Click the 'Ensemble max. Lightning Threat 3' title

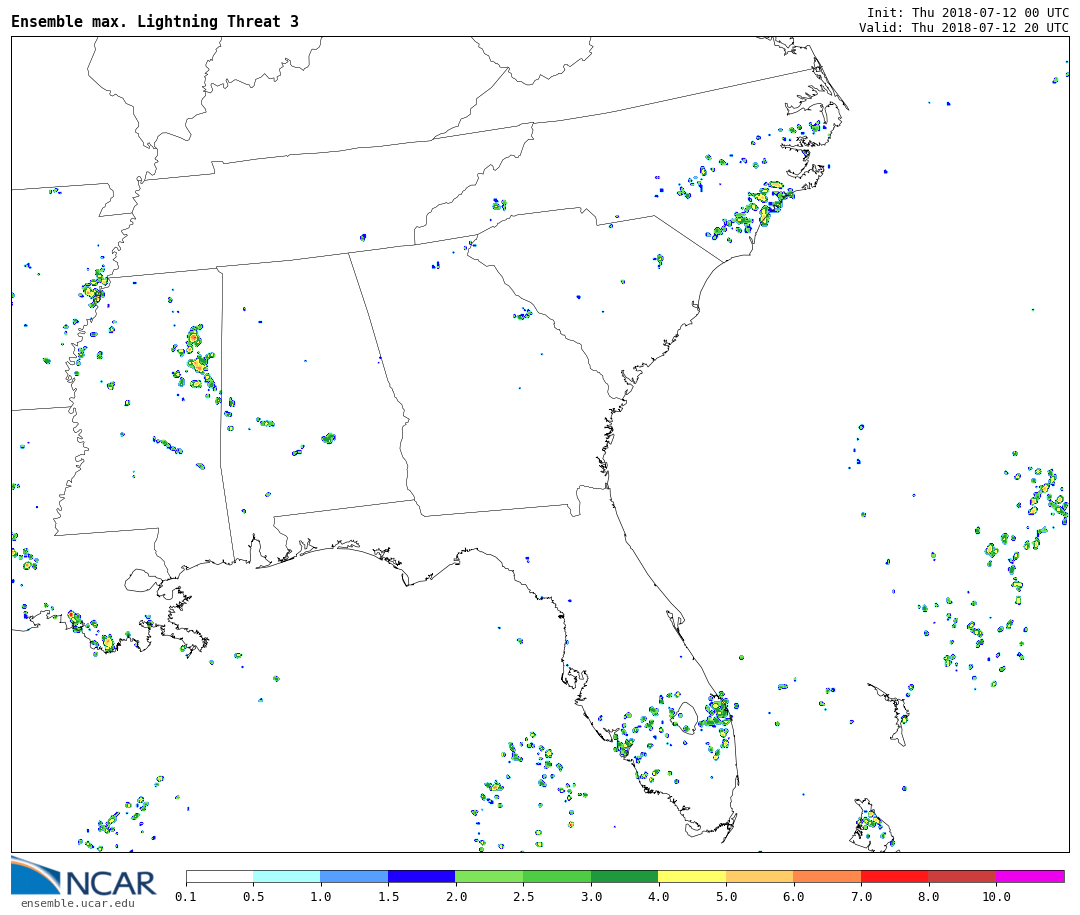pos(155,22)
